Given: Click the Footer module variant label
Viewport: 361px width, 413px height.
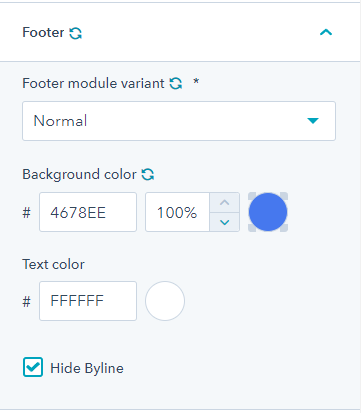Looking at the screenshot, I should pyautogui.click(x=93, y=83).
